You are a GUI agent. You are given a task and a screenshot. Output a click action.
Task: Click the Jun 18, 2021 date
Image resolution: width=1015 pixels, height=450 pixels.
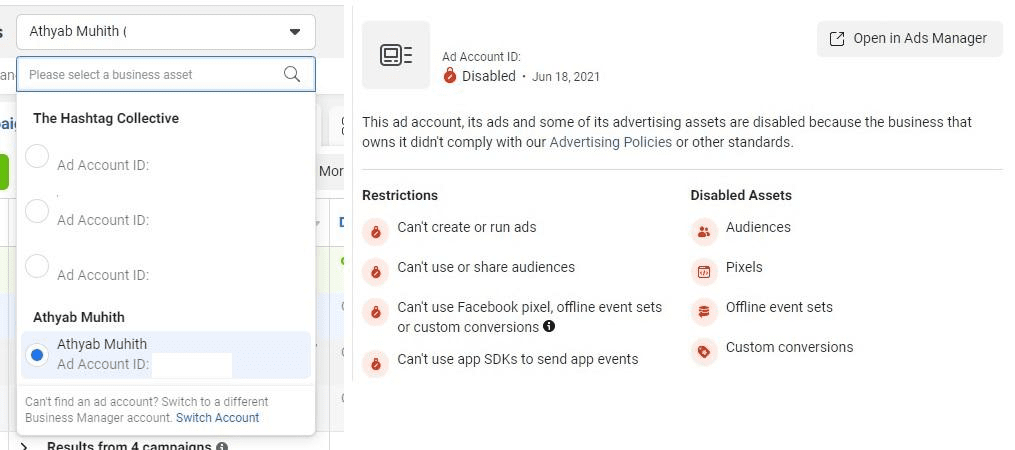click(566, 77)
